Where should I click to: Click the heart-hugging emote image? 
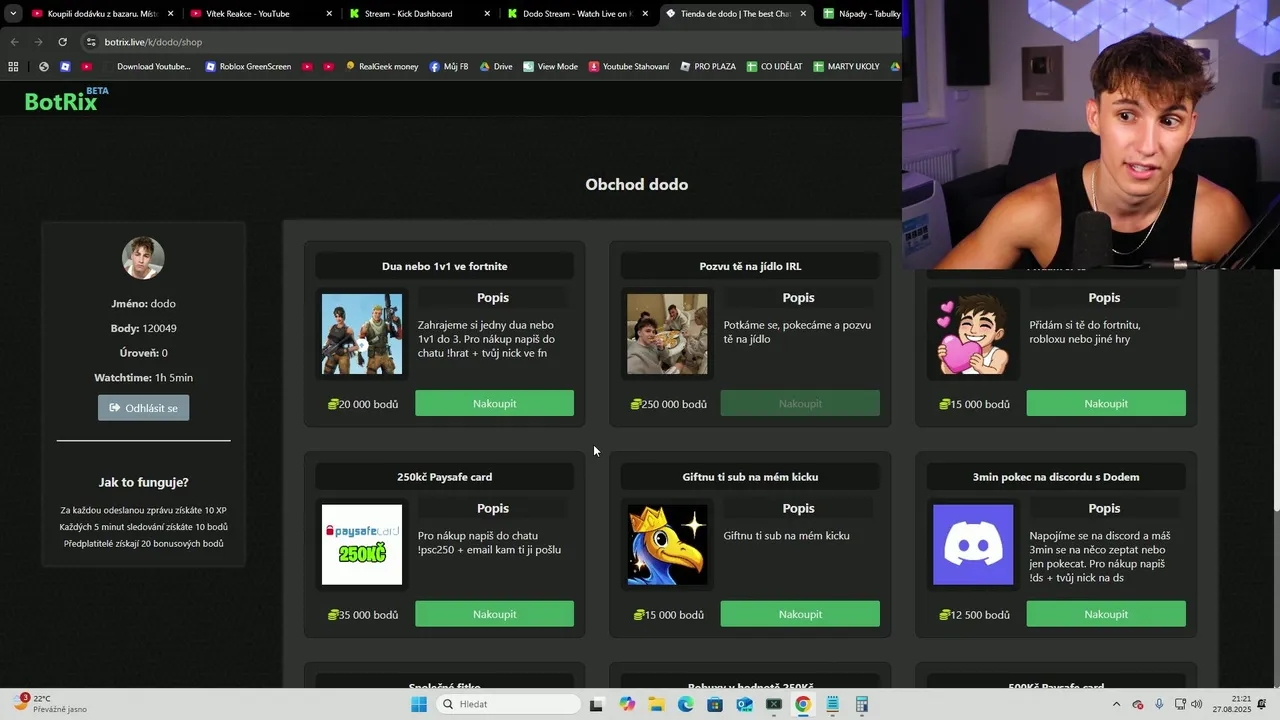(973, 334)
